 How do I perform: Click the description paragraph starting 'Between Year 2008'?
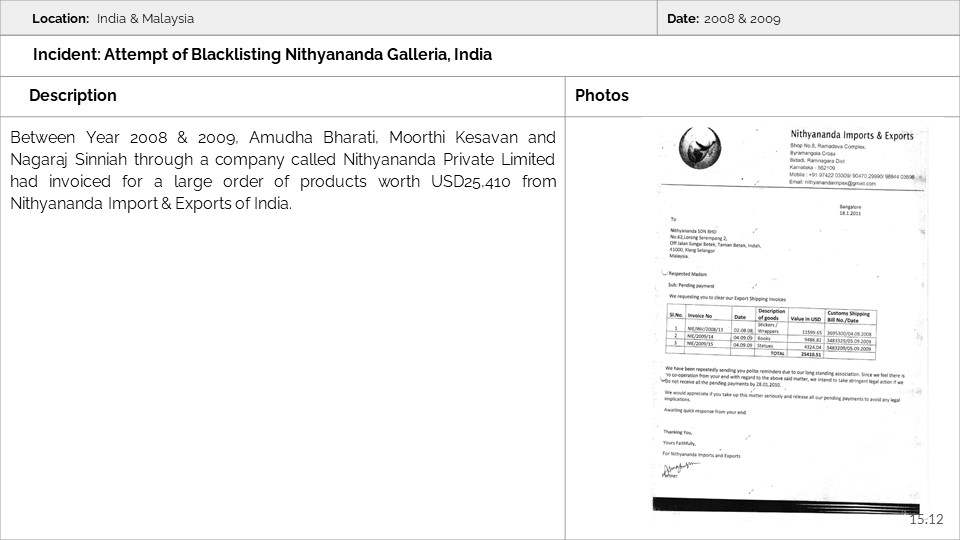coord(283,170)
